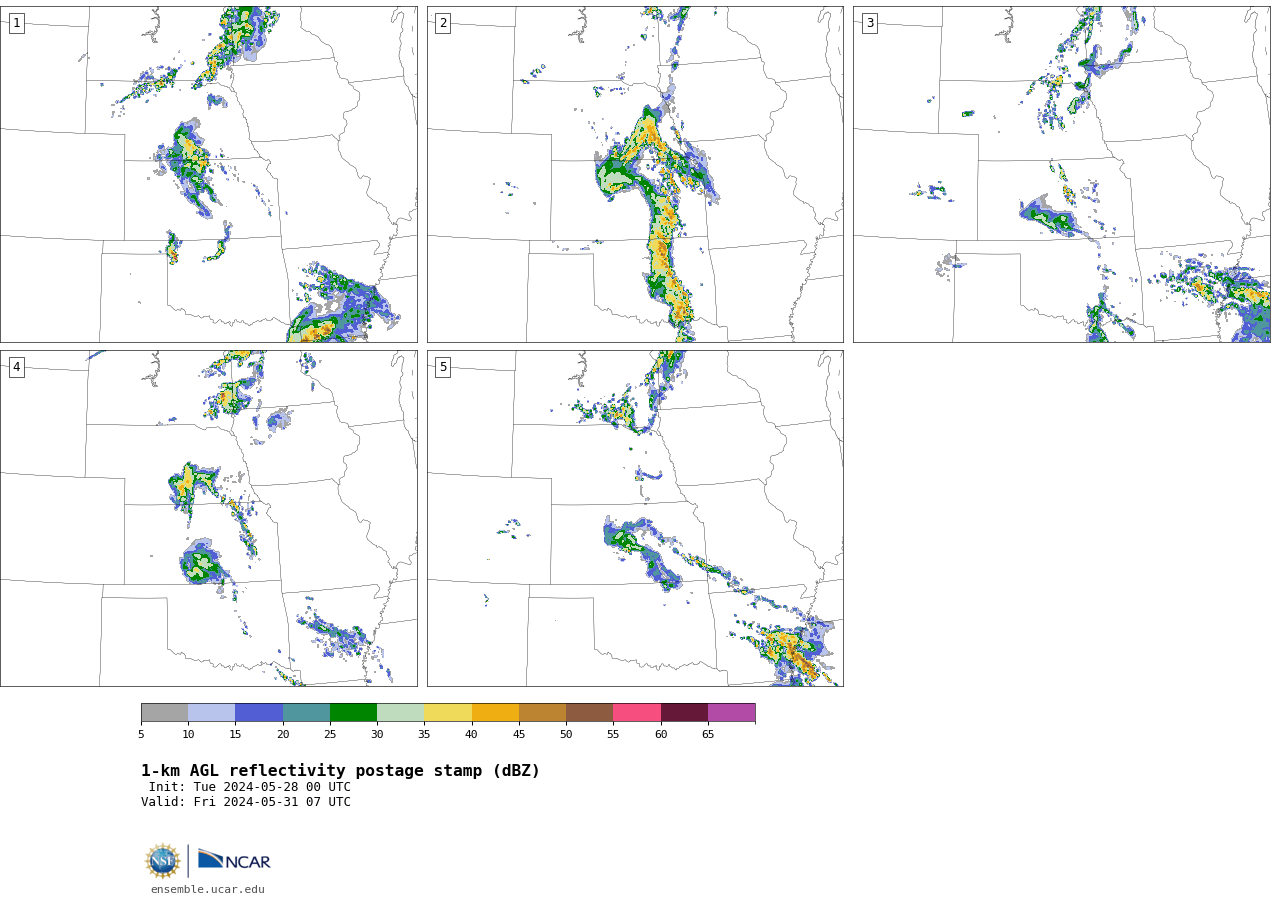The height and width of the screenshot is (901, 1280).
Task: Click the 'Init: Tue 2024-05-28 00 UTC' text
Action: point(250,787)
